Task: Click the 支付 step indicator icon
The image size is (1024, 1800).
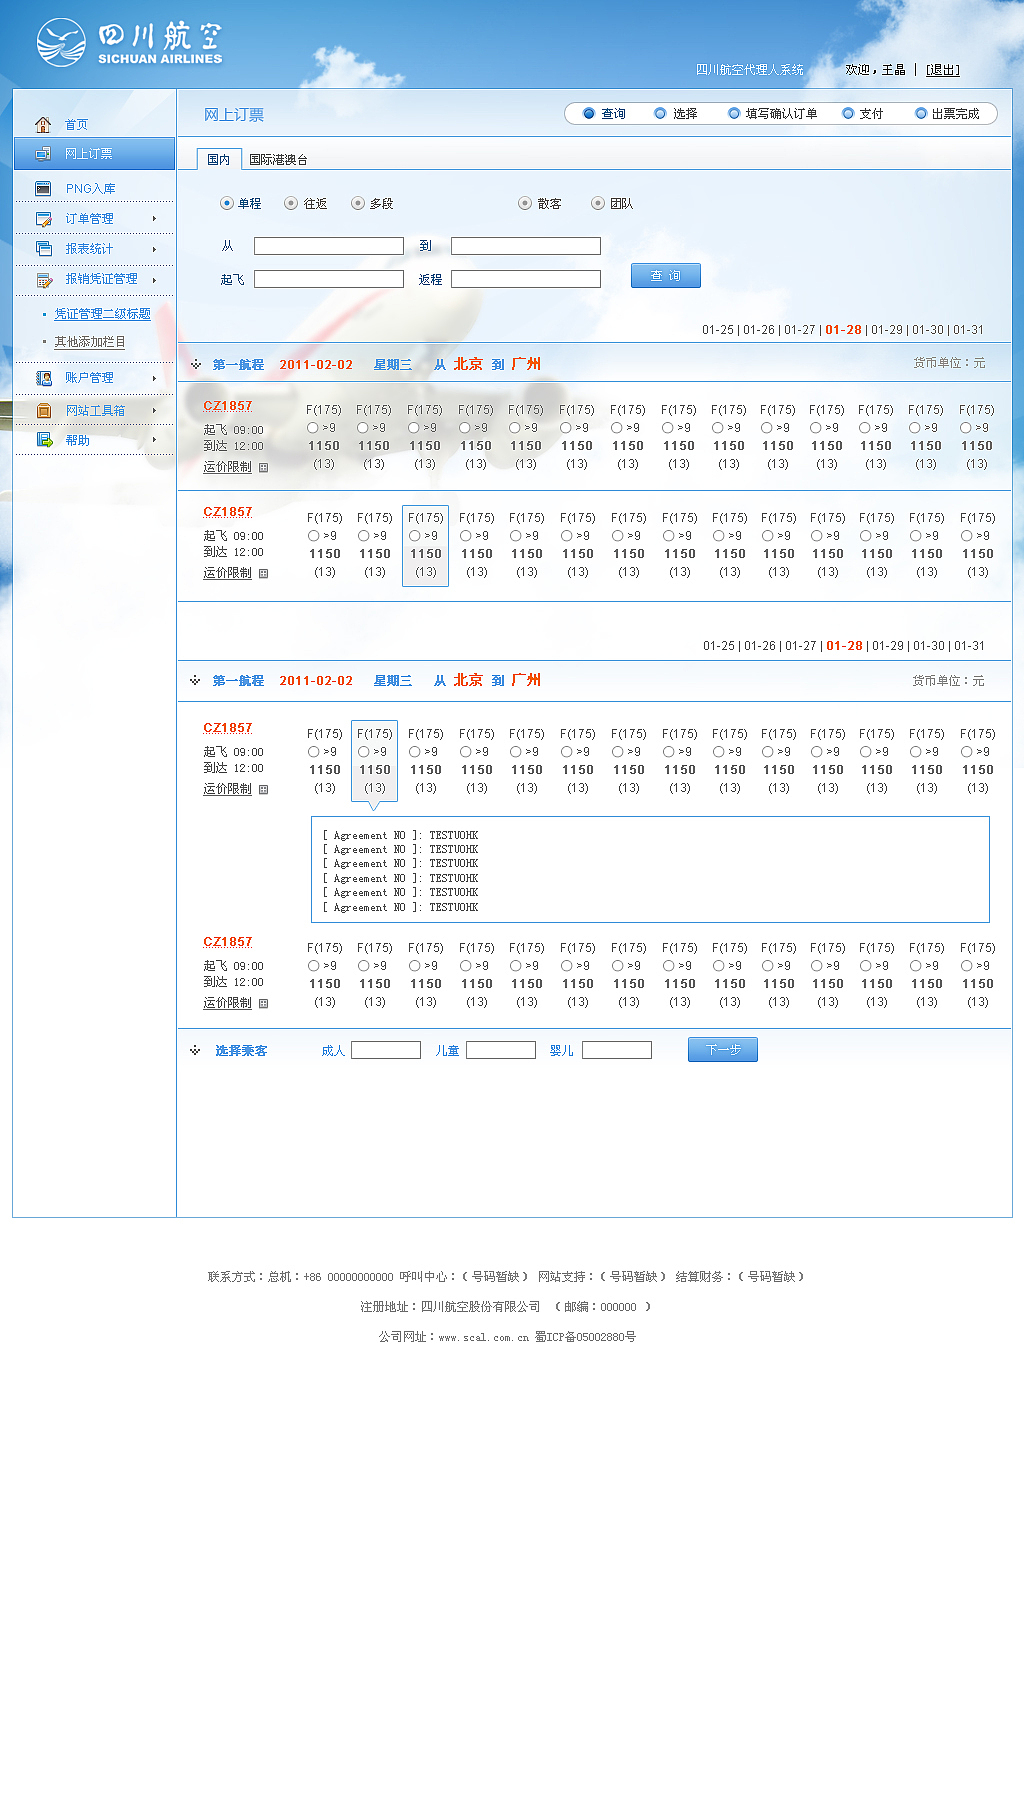Action: click(x=848, y=113)
